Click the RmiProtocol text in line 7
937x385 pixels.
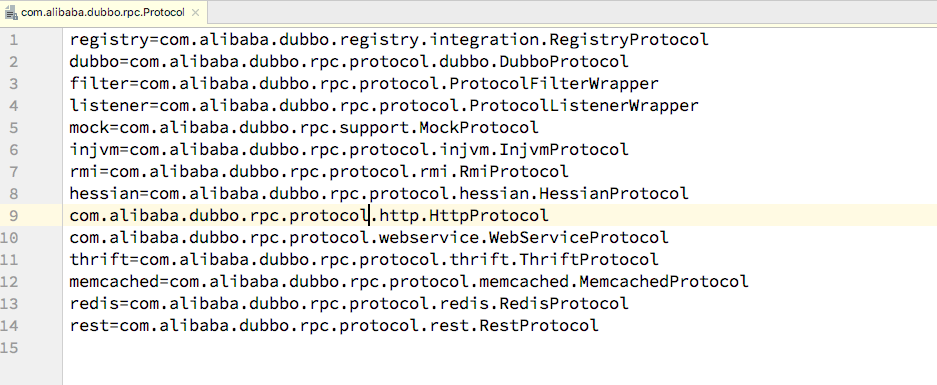[513, 172]
